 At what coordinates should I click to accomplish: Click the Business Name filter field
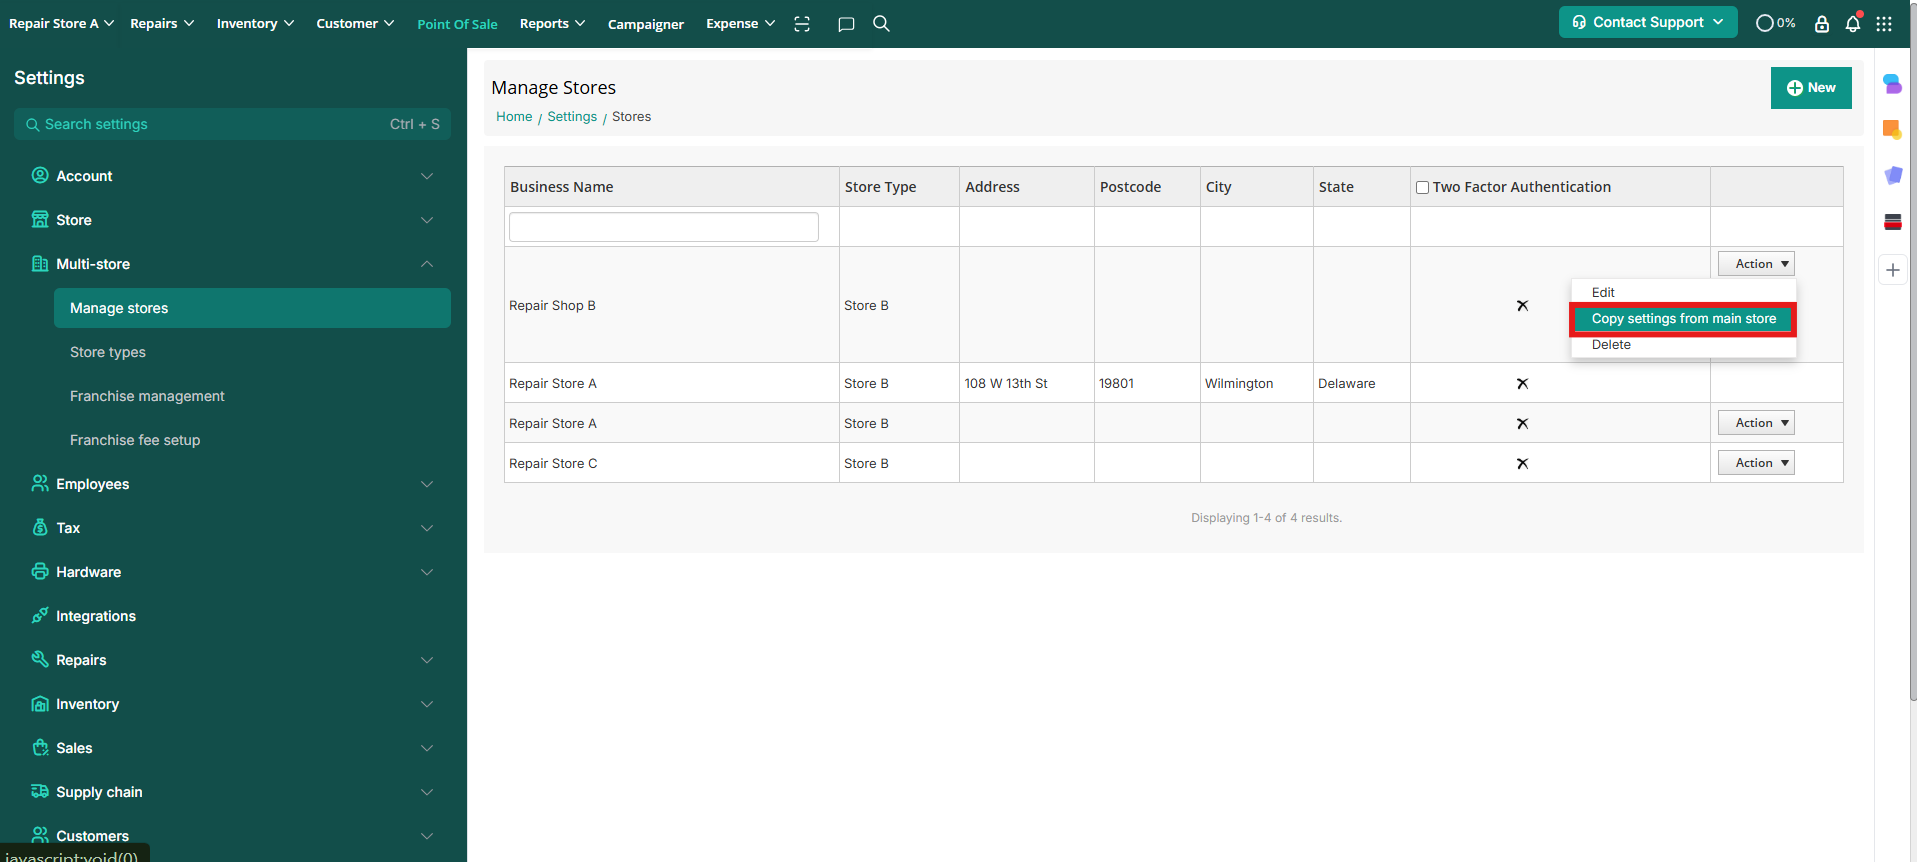point(663,227)
